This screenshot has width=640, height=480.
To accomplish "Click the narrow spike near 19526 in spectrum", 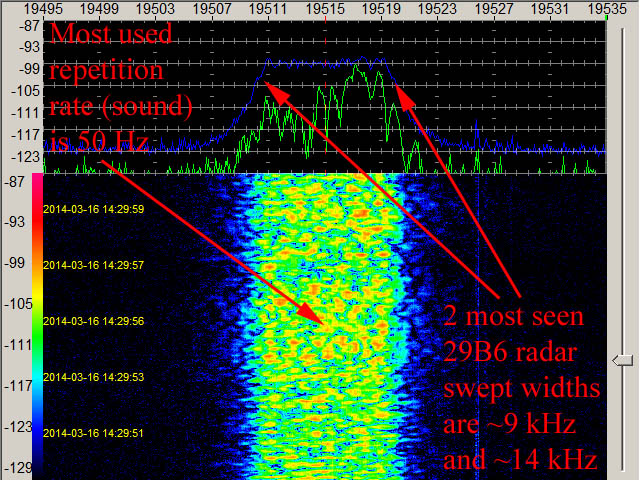I will point(477,135).
